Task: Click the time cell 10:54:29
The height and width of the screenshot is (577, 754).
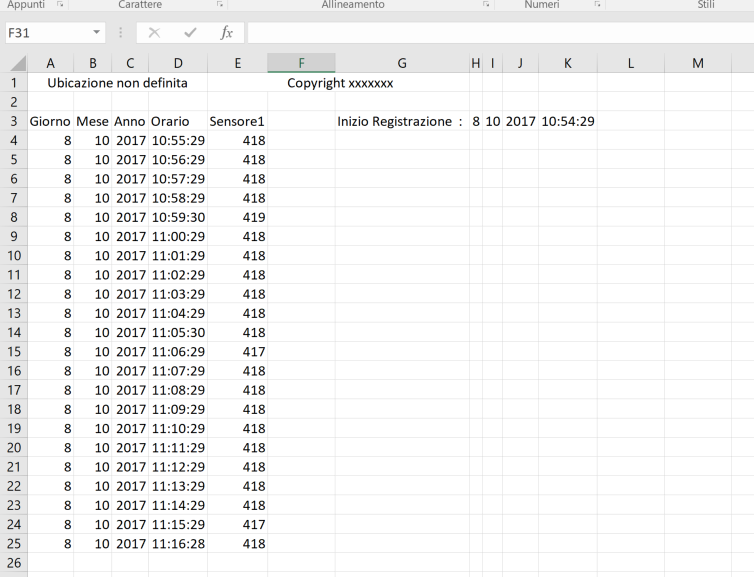Action: coord(568,121)
